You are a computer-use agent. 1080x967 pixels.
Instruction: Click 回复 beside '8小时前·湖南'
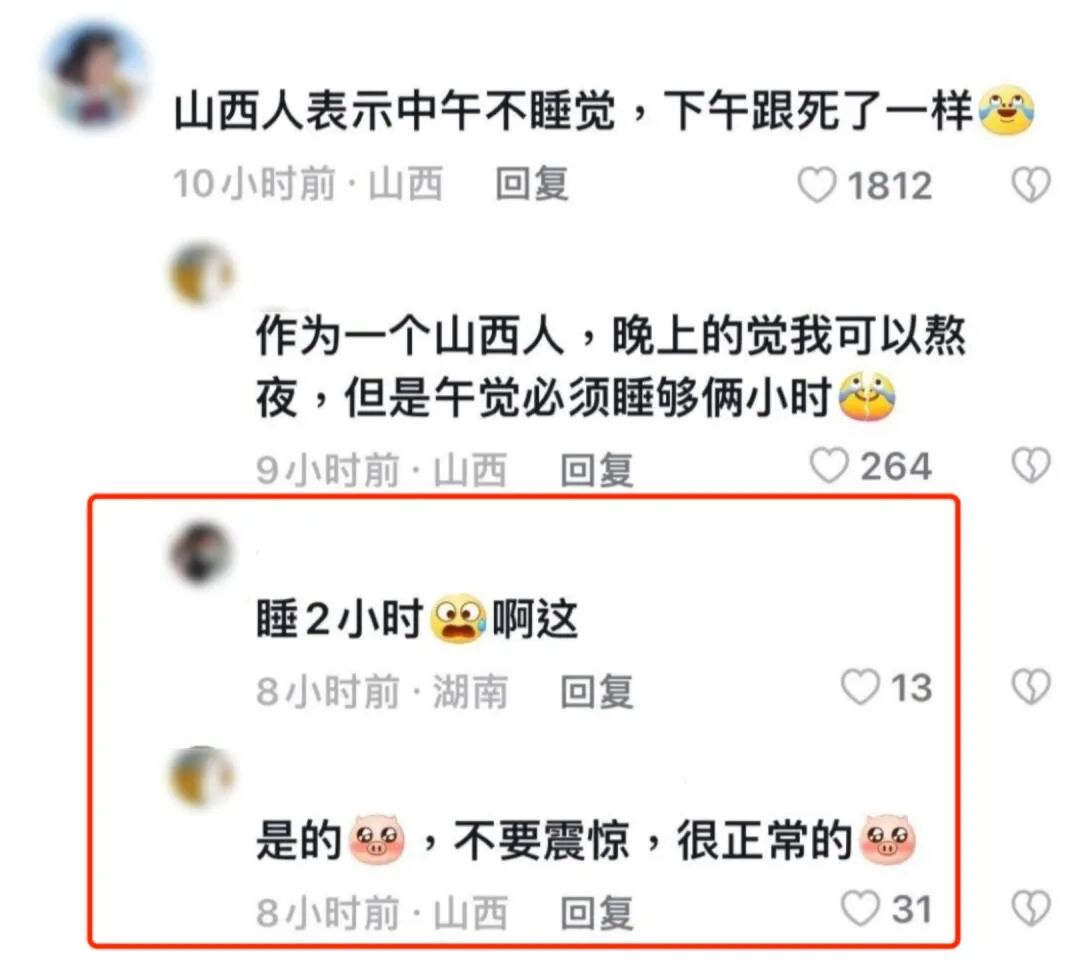coord(596,691)
